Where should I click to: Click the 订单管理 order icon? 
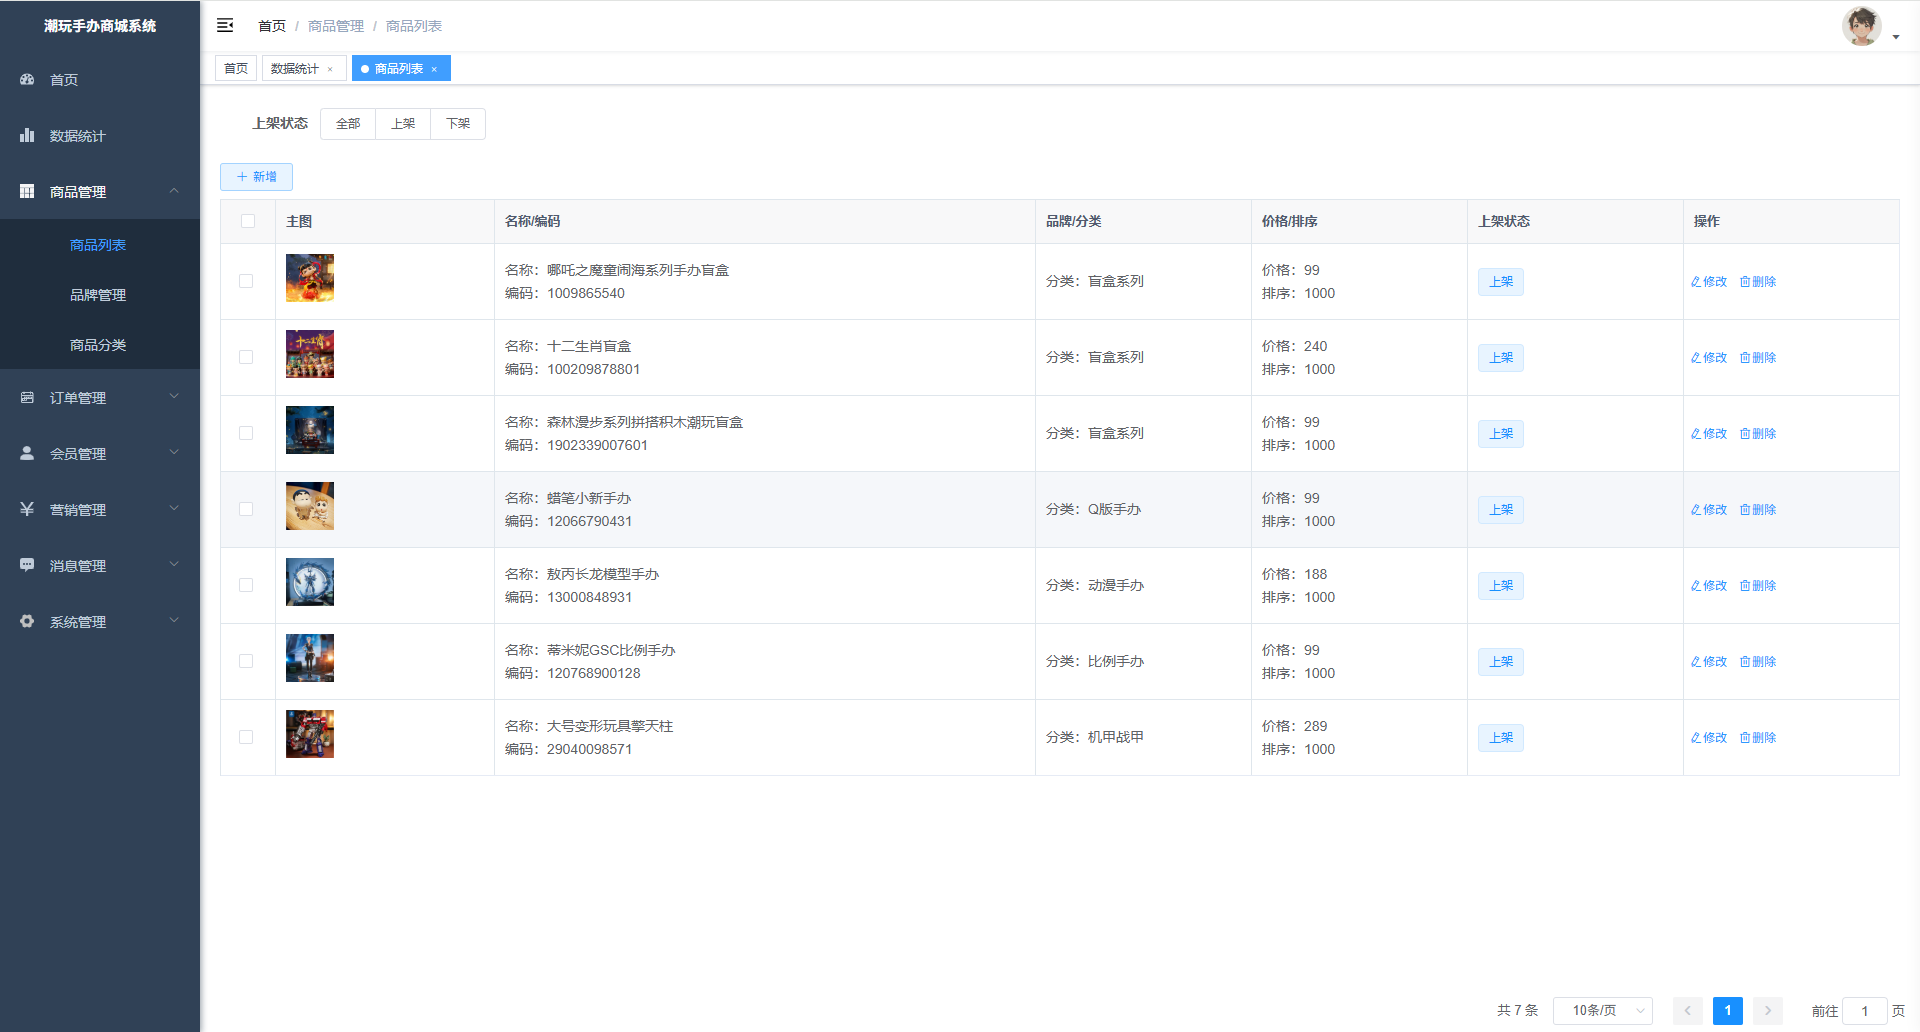[x=27, y=397]
